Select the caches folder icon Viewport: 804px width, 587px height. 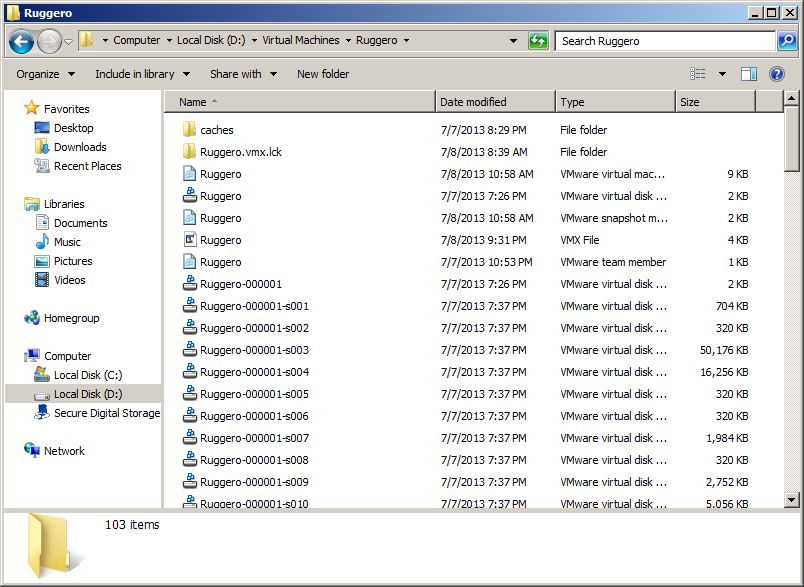(190, 130)
